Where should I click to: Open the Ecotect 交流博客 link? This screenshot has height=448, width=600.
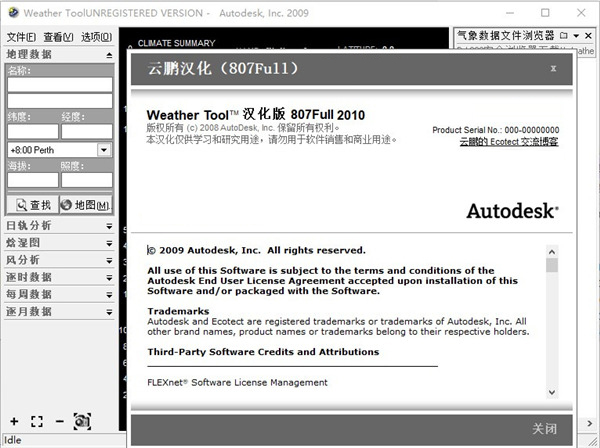coord(509,142)
